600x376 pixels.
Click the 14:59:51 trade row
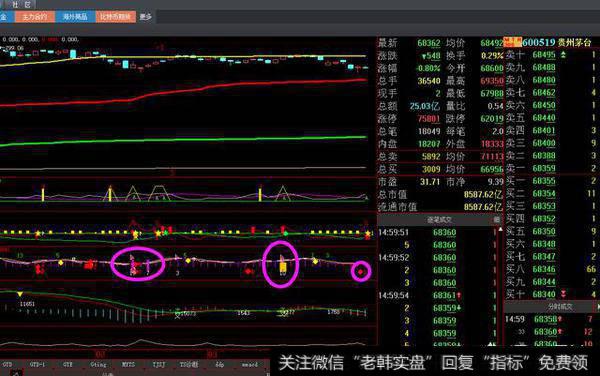click(437, 232)
